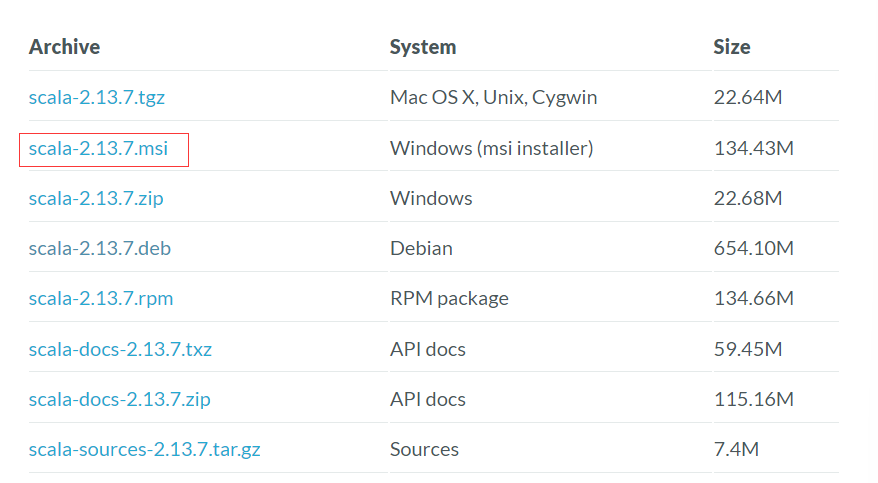Get the scala-2.13.7.deb Debian package
This screenshot has width=878, height=483.
99,249
